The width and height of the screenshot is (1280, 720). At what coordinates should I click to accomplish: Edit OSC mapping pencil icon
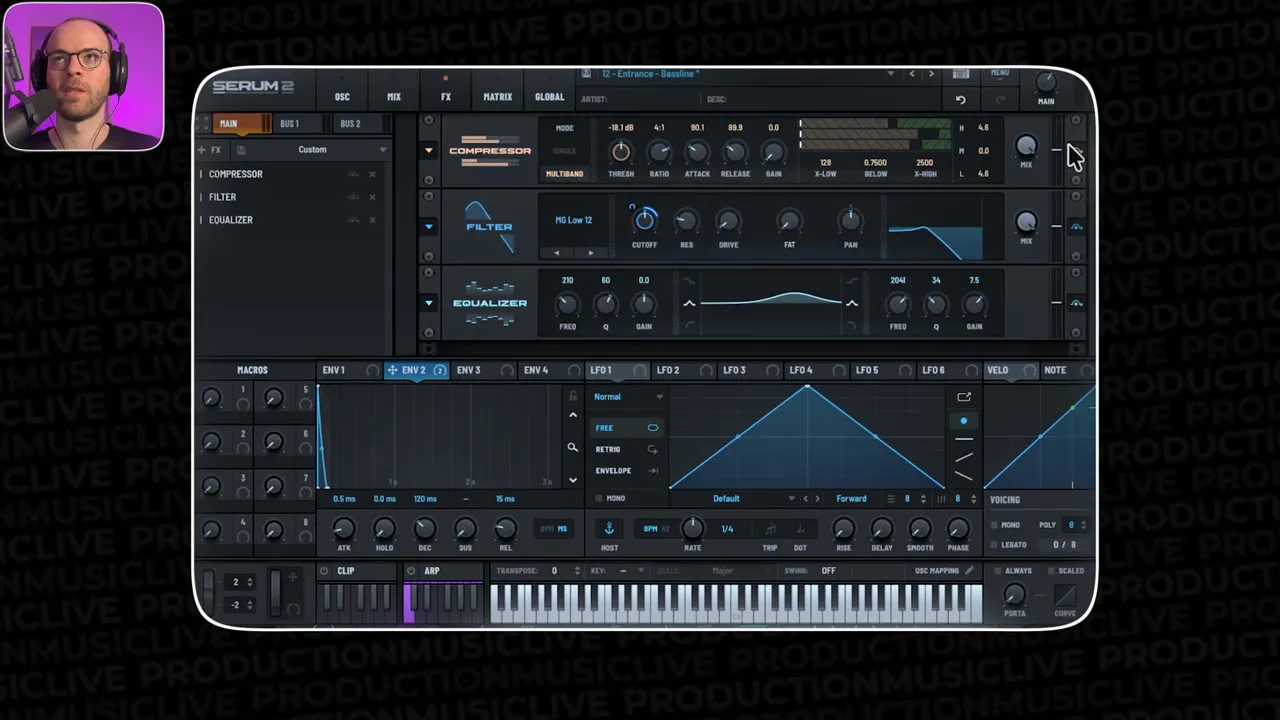(x=969, y=571)
